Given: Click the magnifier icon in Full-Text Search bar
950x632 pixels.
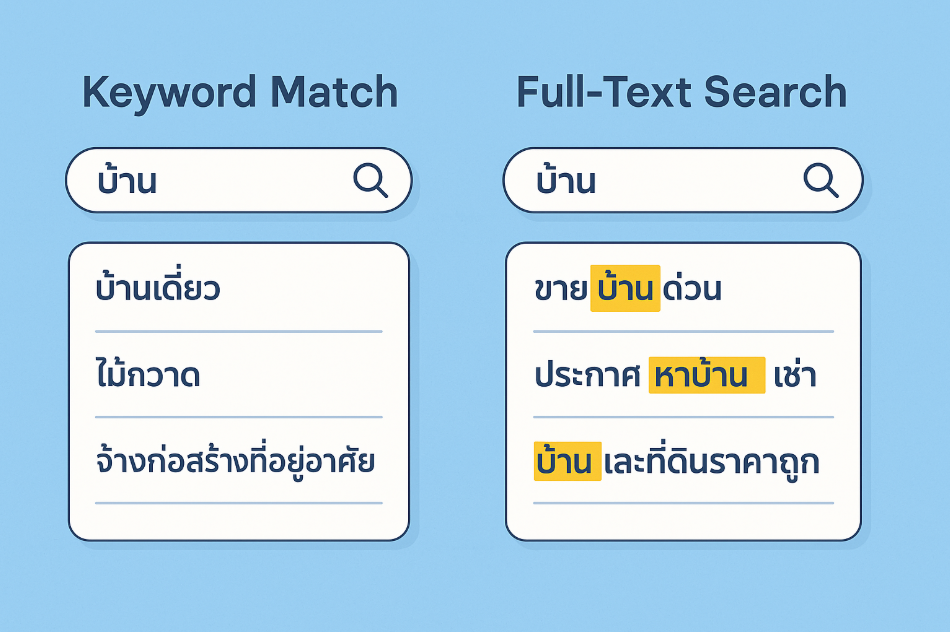Looking at the screenshot, I should coord(821,180).
